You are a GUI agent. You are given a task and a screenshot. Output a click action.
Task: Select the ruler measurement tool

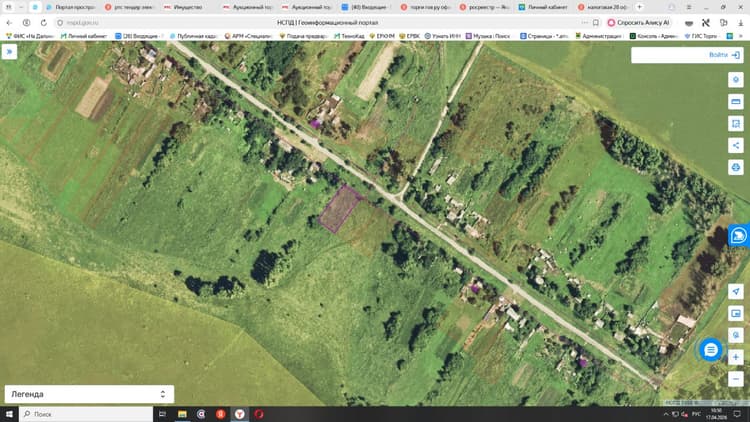pyautogui.click(x=736, y=101)
